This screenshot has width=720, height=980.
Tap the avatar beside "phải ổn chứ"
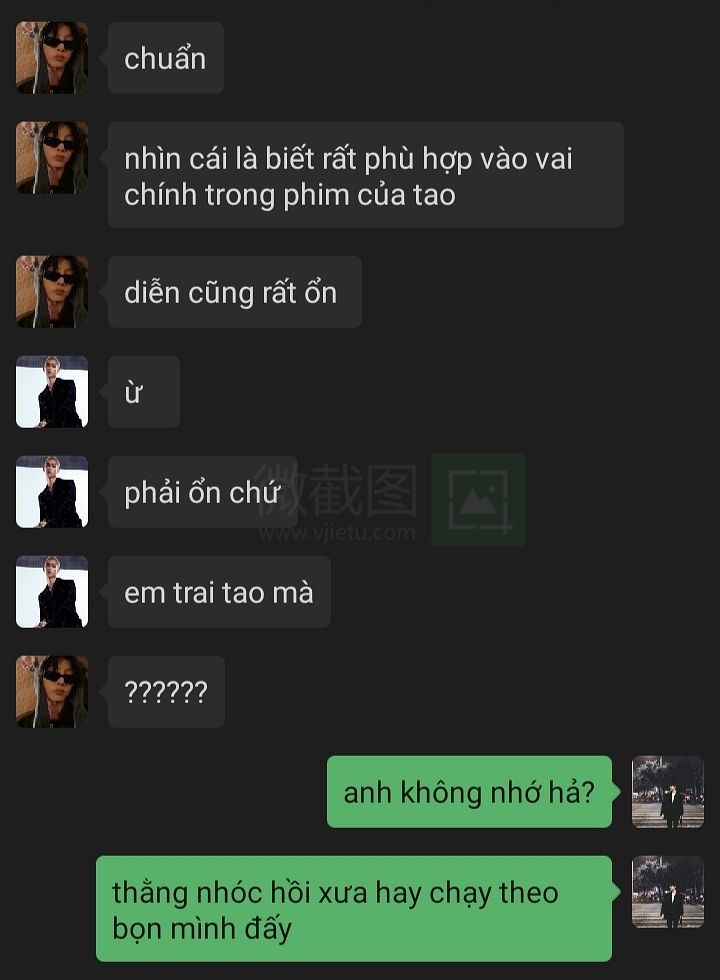[x=52, y=491]
